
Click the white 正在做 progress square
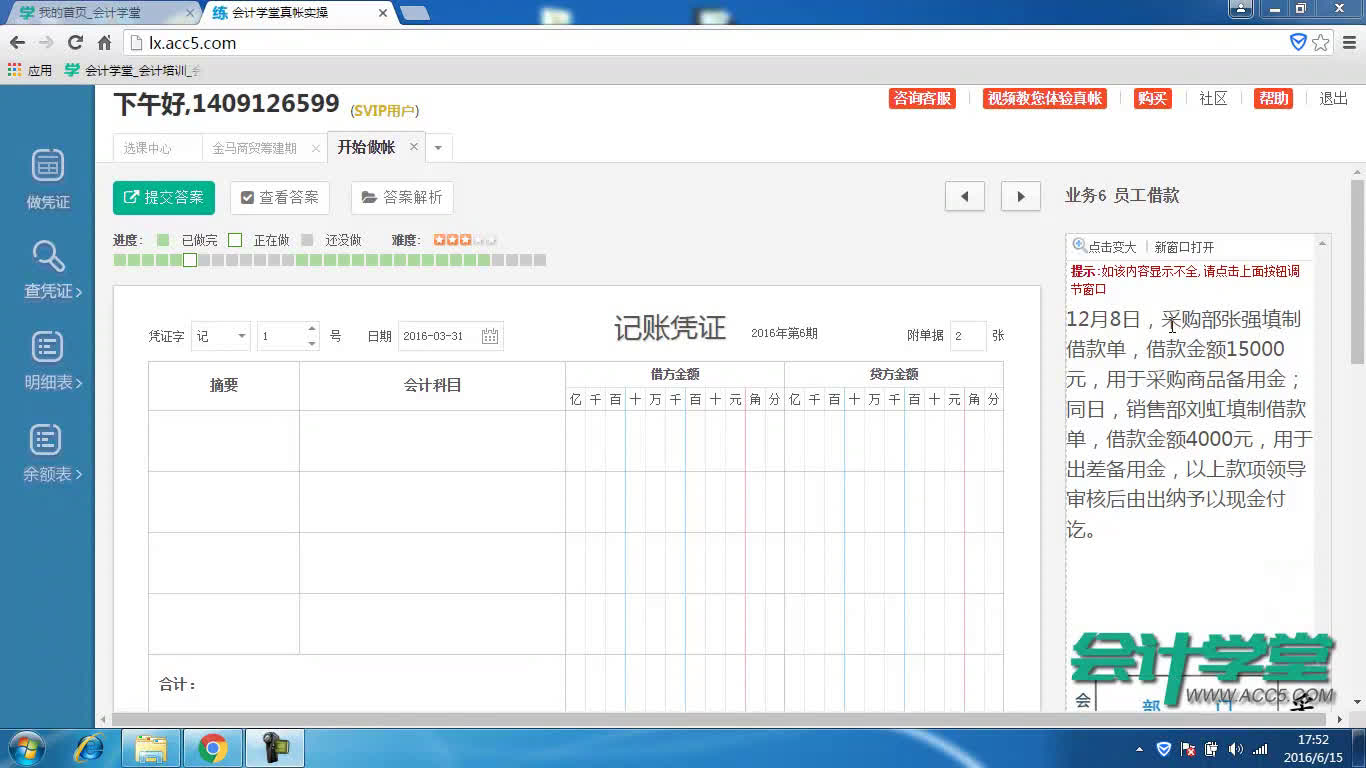[189, 259]
